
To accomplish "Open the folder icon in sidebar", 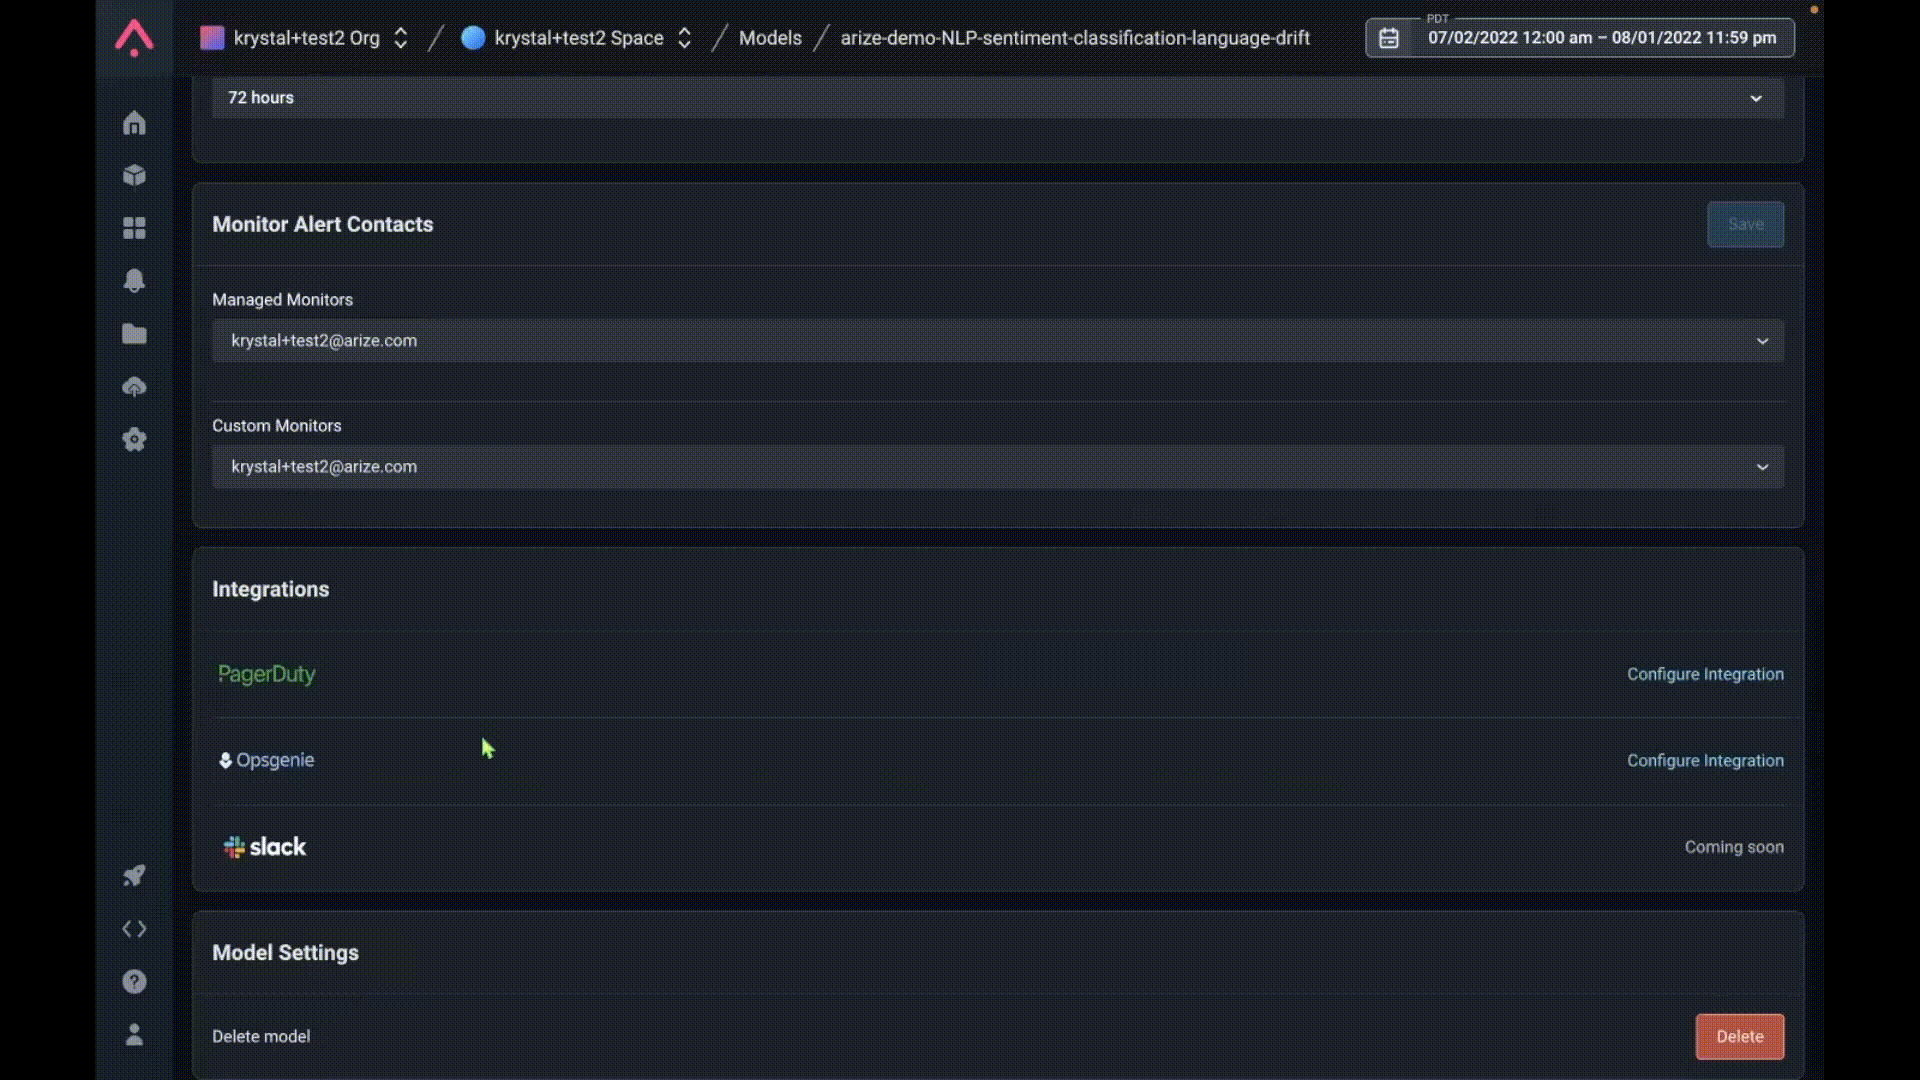I will [134, 334].
